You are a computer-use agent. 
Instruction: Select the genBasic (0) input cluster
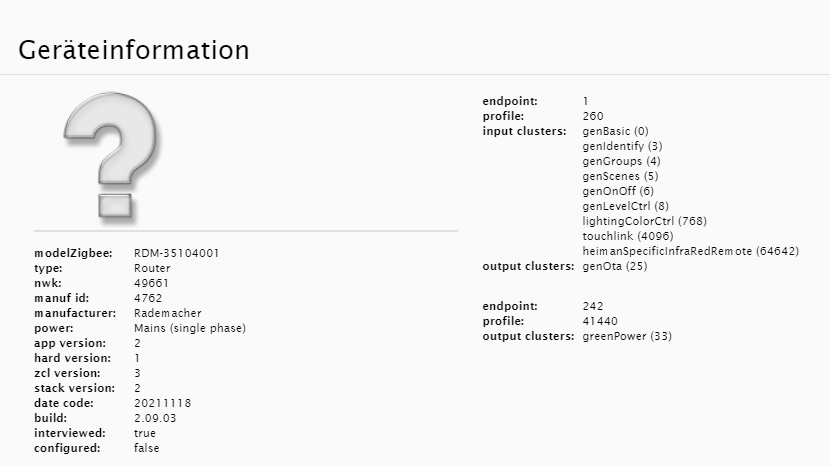point(615,131)
